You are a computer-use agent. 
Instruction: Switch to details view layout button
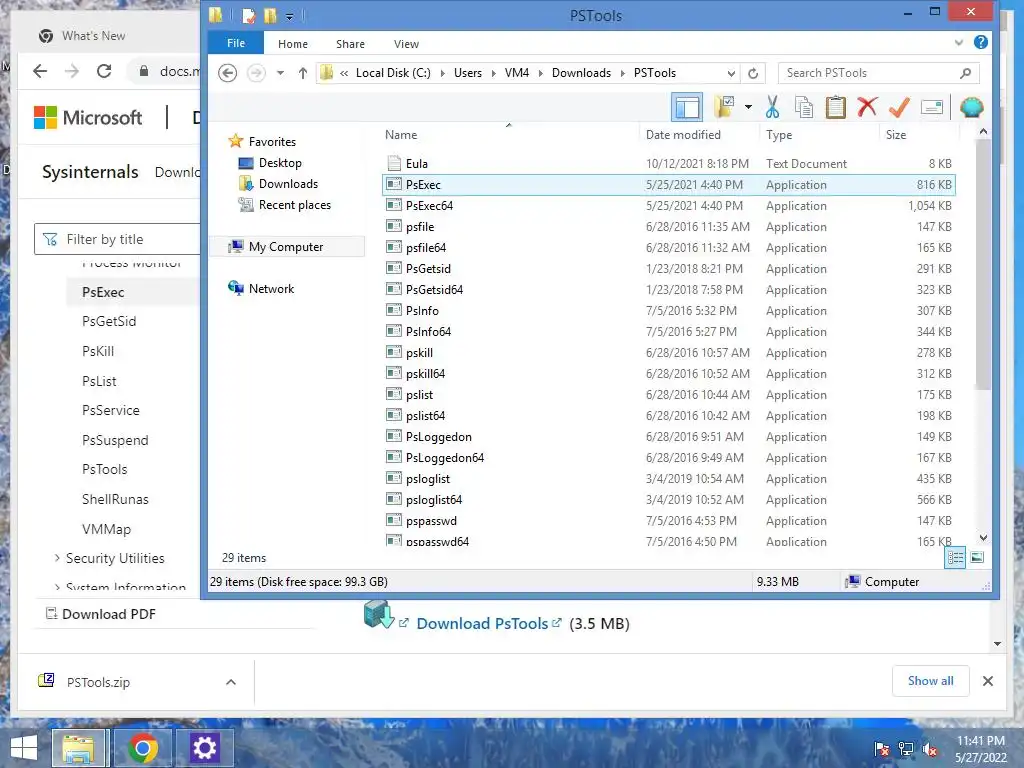955,557
